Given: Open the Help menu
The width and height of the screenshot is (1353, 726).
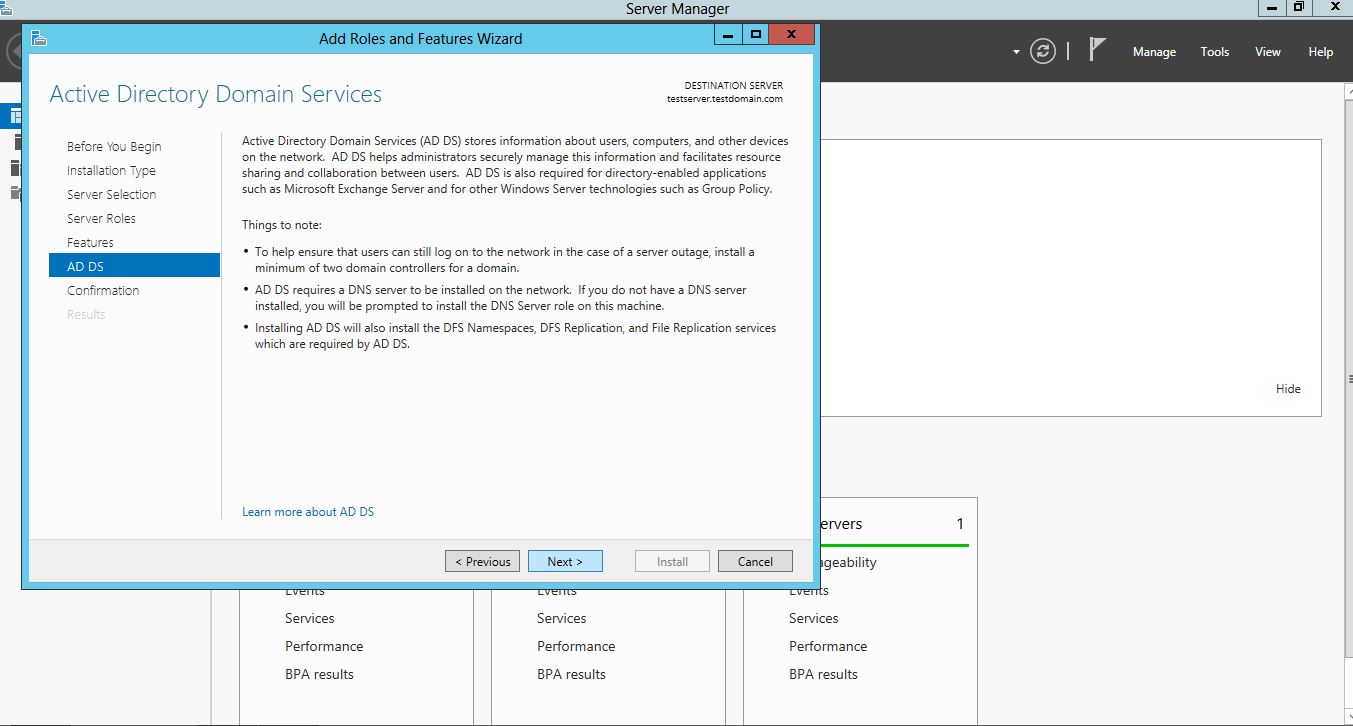Looking at the screenshot, I should pyautogui.click(x=1320, y=52).
